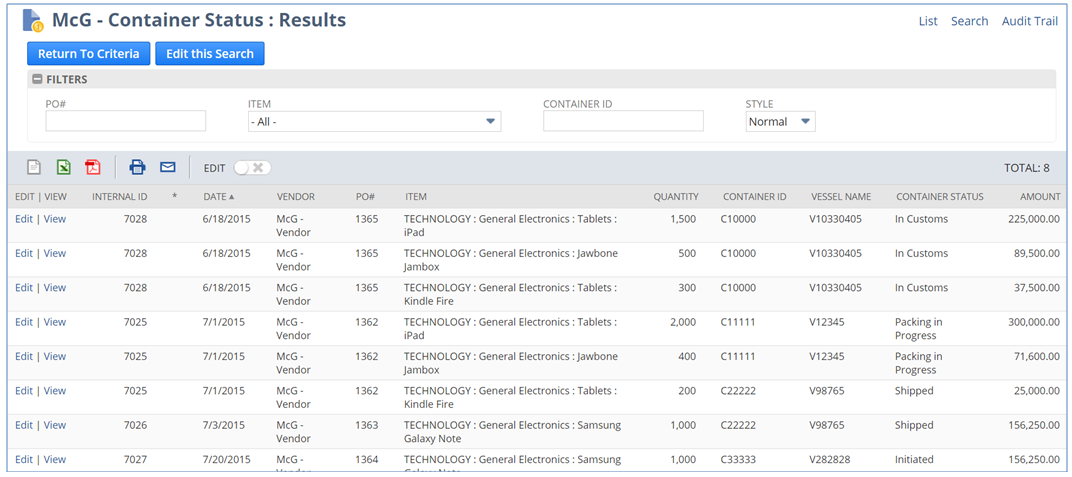This screenshot has height=477, width=1072.
Task: Click the PO# filter input field
Action: [x=126, y=122]
